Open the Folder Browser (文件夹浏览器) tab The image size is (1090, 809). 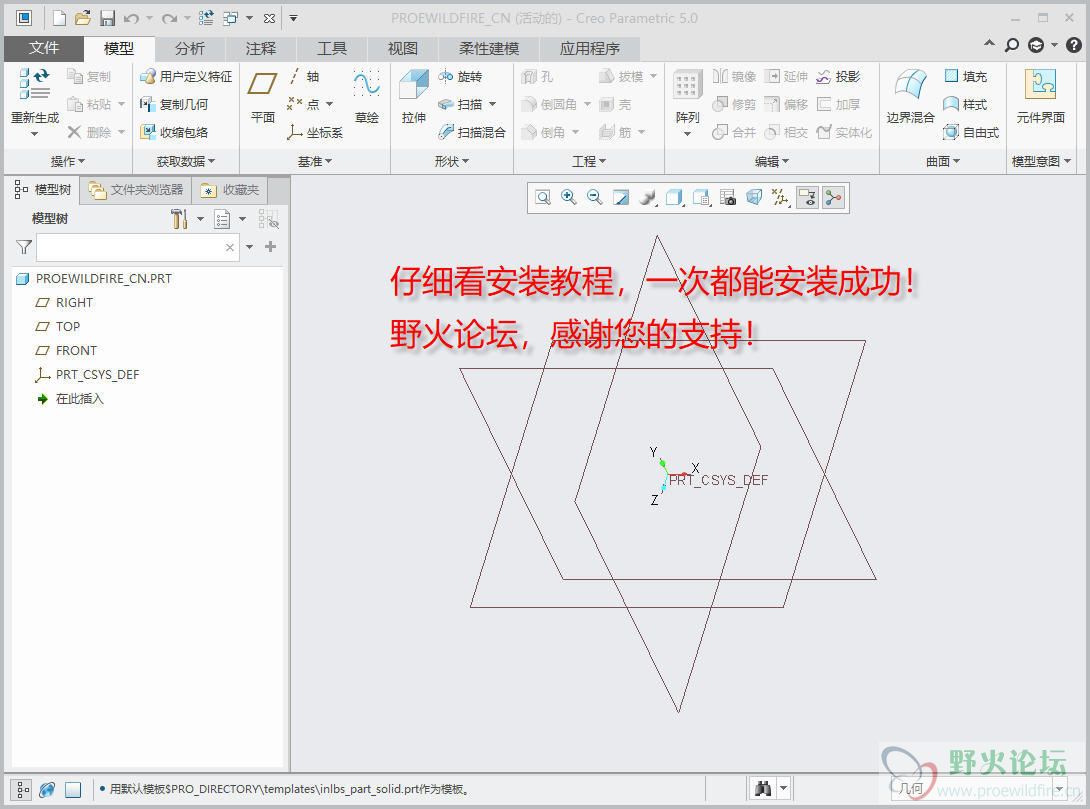click(136, 190)
